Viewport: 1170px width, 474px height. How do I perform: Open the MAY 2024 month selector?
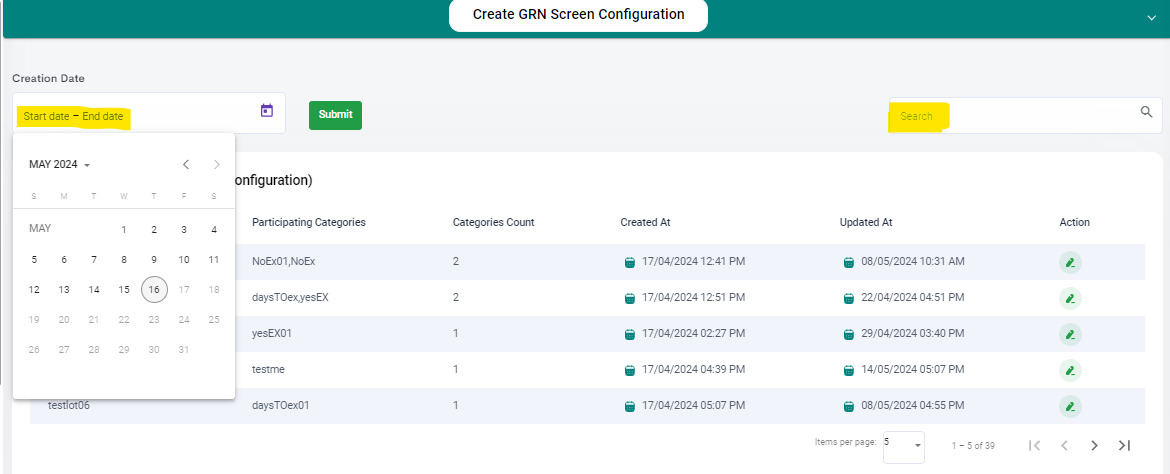pos(60,164)
